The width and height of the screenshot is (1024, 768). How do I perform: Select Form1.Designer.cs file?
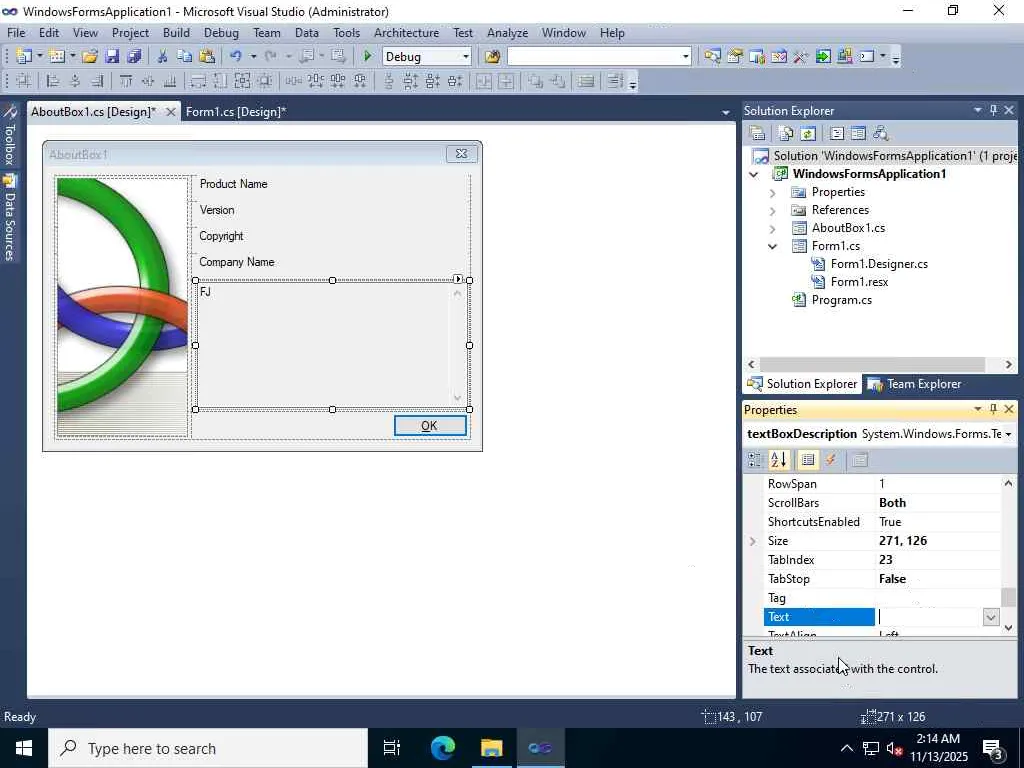879,264
